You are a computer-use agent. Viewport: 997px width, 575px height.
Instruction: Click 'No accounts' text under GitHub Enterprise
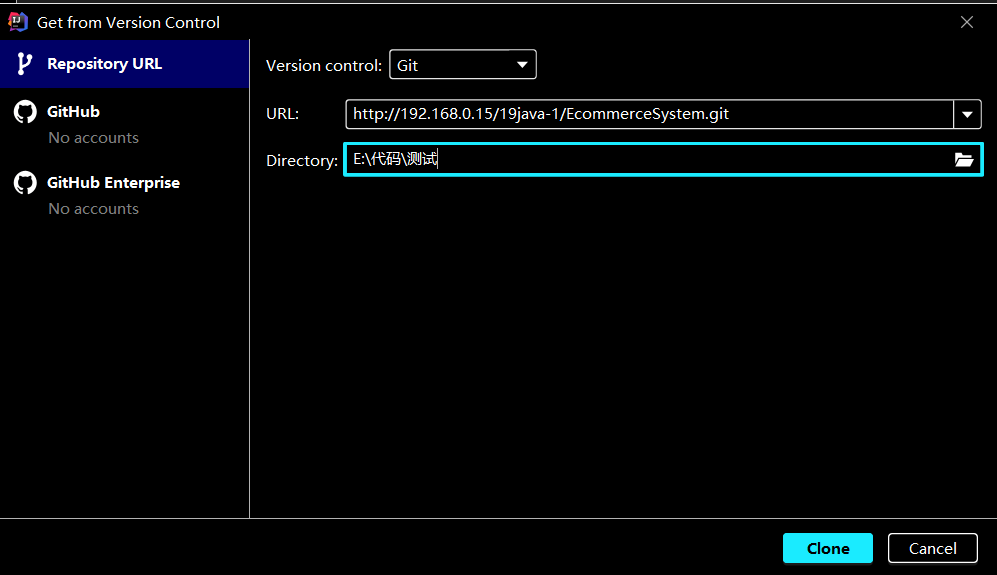coord(93,209)
